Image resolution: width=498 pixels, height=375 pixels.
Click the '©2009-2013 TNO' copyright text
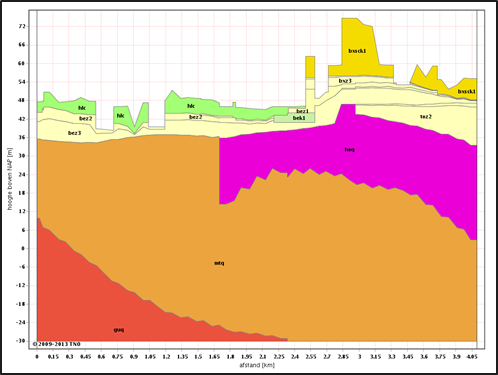(x=57, y=344)
